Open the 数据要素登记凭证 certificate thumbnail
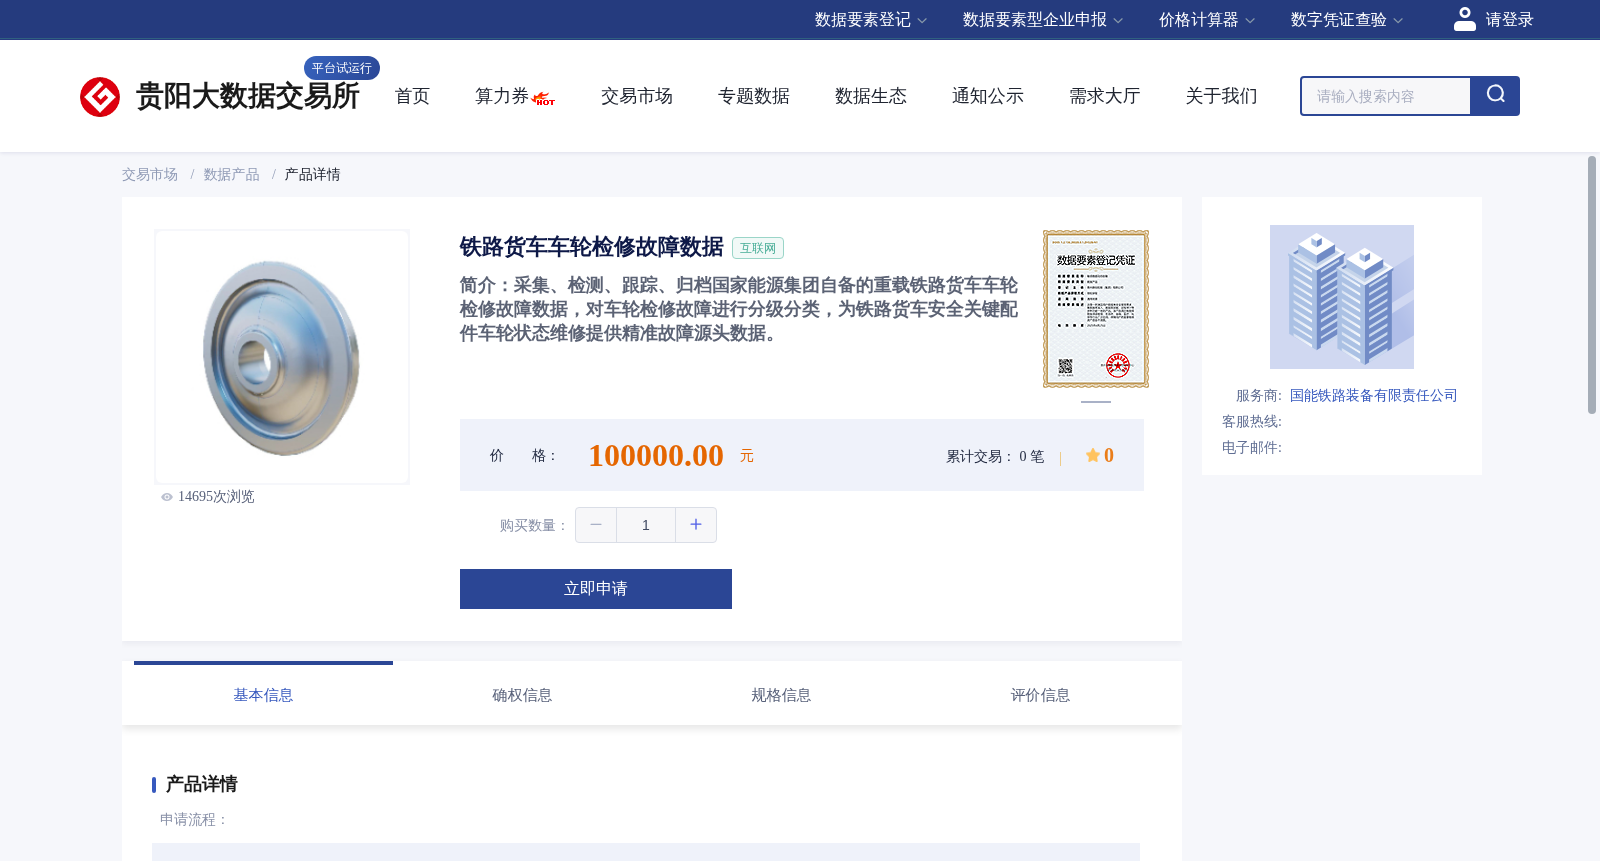The width and height of the screenshot is (1600, 861). [1096, 309]
